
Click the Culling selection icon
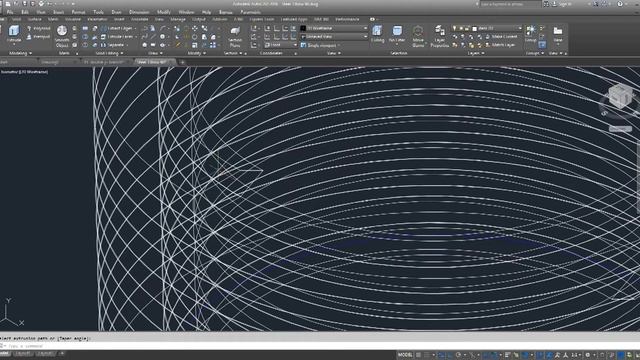click(377, 34)
